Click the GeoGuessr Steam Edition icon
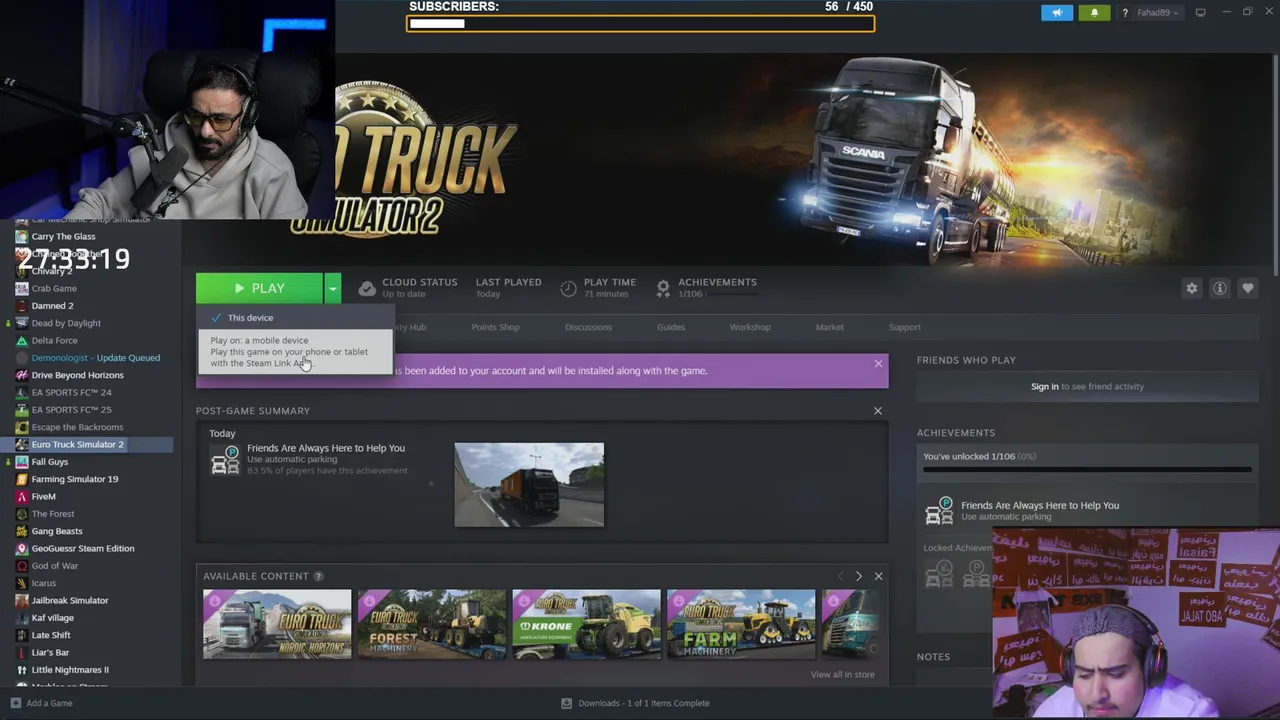Image resolution: width=1280 pixels, height=720 pixels. (21, 548)
